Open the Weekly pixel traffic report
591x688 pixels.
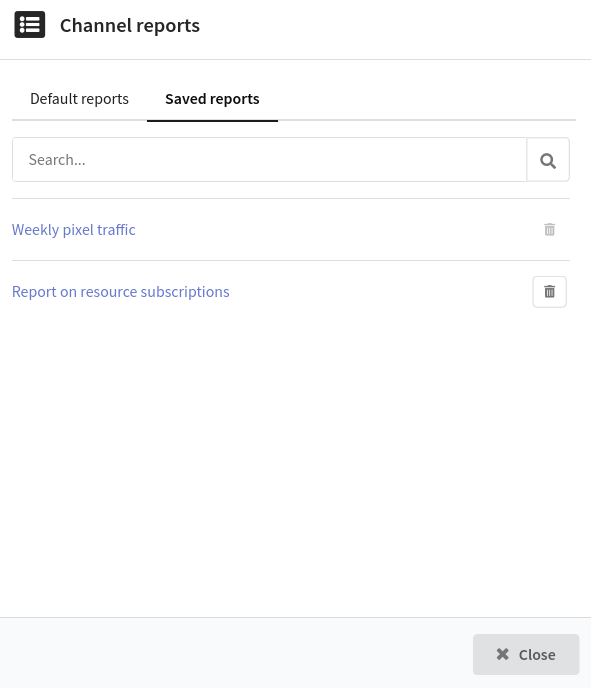click(74, 229)
